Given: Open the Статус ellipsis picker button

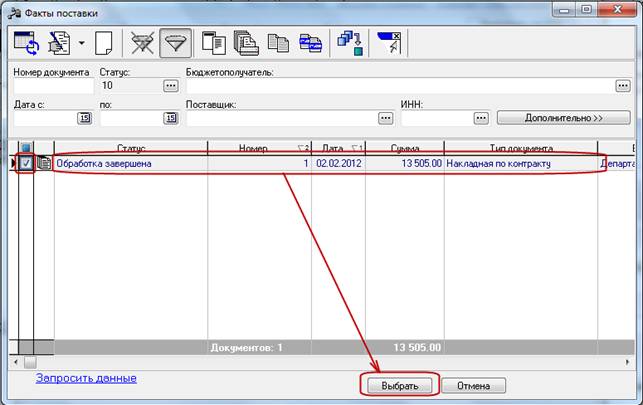Looking at the screenshot, I should tap(170, 86).
